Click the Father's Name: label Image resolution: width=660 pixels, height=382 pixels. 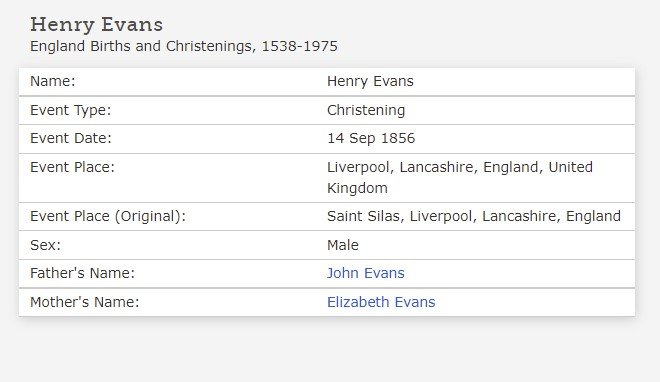click(82, 273)
